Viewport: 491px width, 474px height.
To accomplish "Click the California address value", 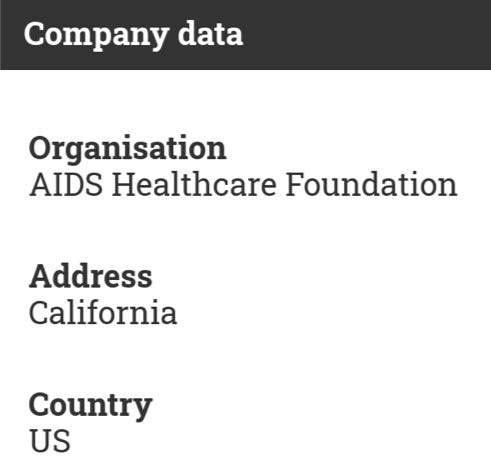I will 103,312.
